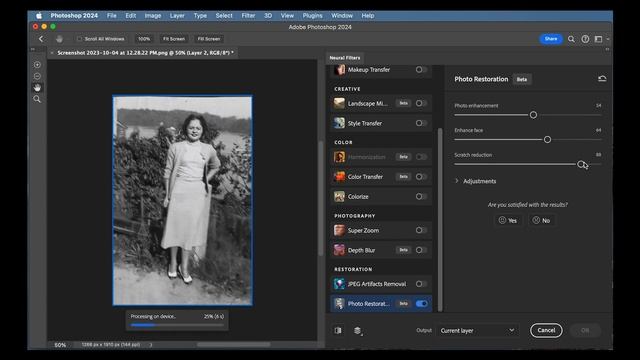640x360 pixels.
Task: Open workspace dropdown arrow beside layout icon
Action: tap(608, 39)
